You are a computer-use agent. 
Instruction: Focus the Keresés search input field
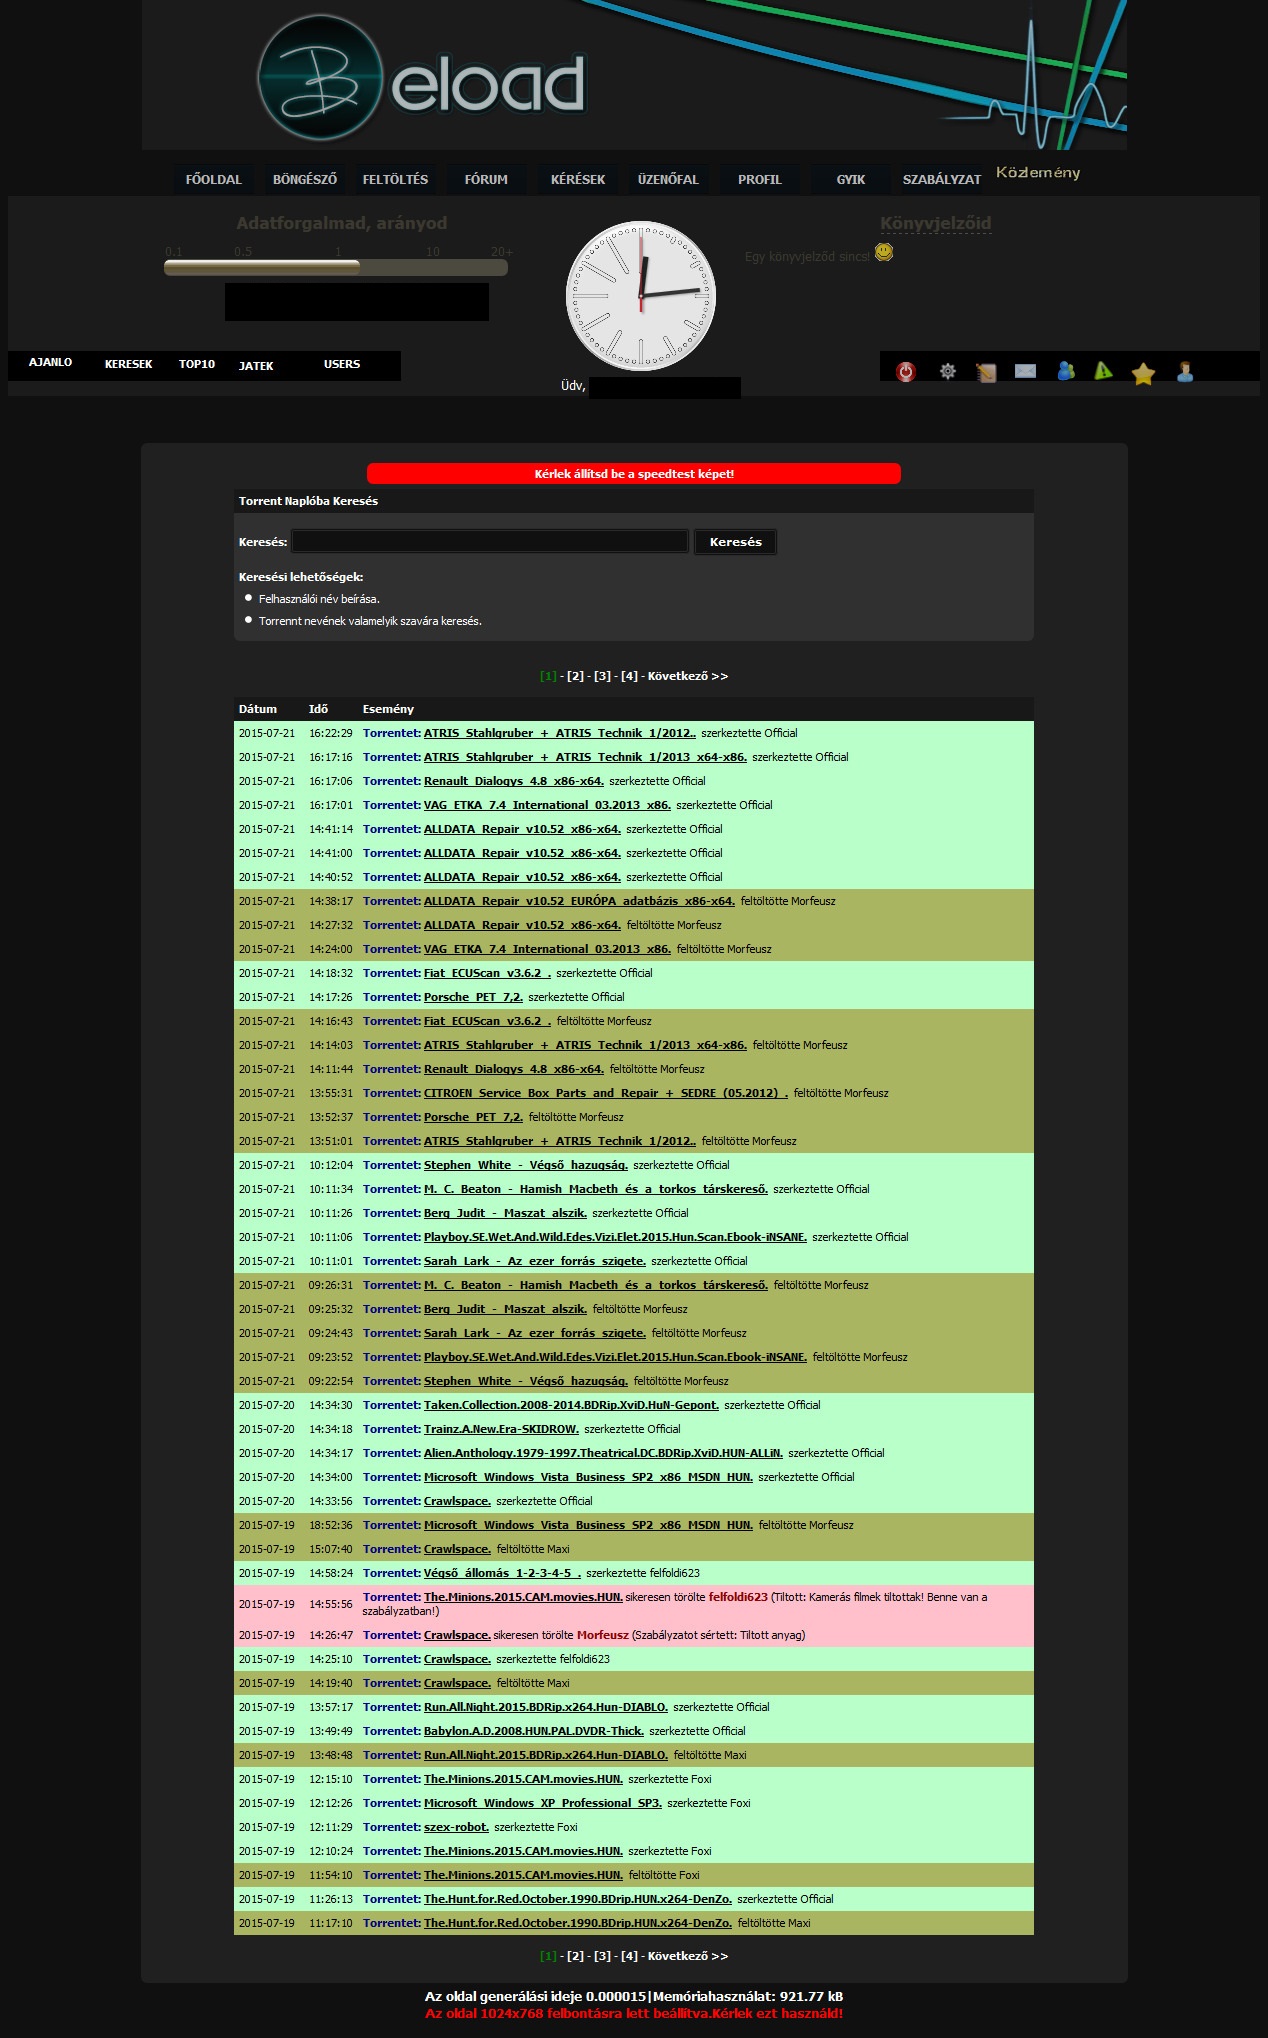489,542
